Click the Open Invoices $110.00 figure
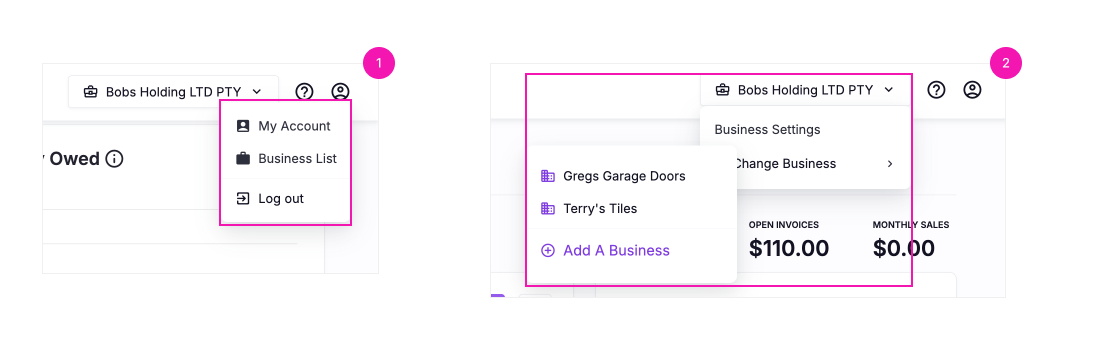Screen dimensions: 1108x362 789,248
